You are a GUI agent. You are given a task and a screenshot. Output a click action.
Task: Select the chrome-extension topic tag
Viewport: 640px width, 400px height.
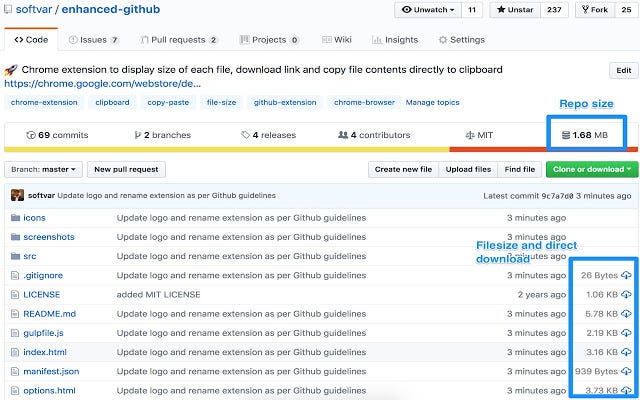(x=44, y=102)
